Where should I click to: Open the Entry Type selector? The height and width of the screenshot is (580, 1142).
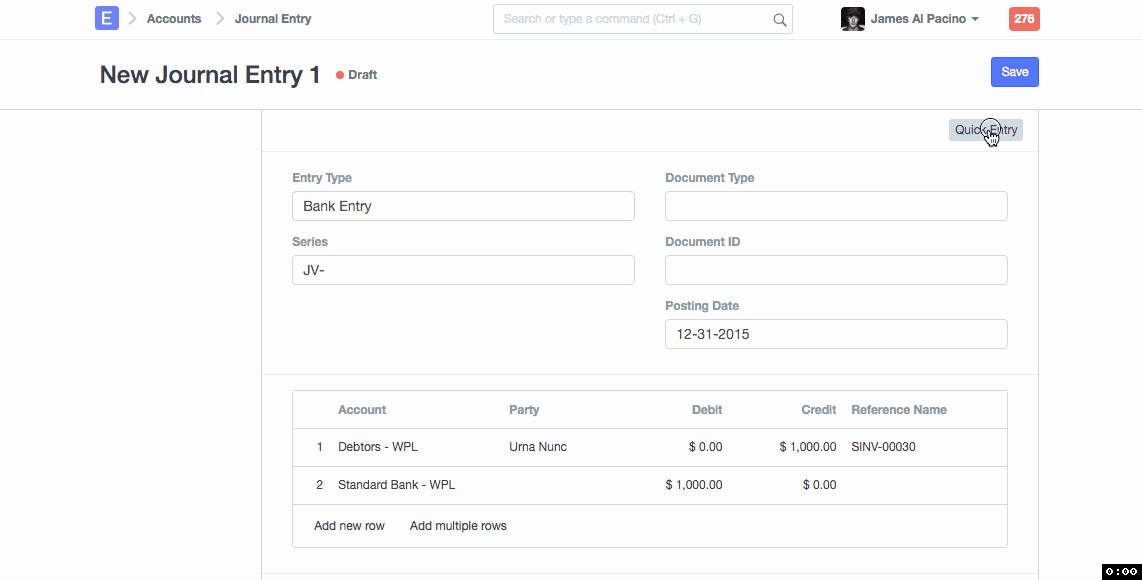[x=463, y=206]
